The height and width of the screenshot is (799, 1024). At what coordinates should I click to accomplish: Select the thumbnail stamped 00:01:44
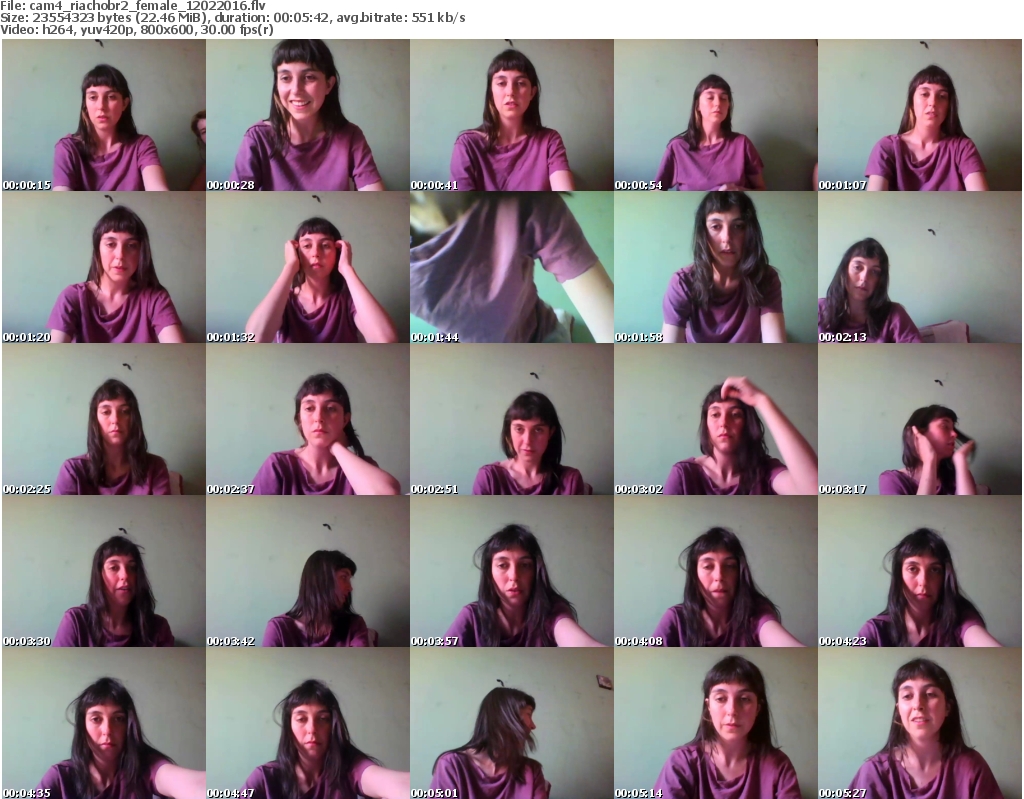click(x=511, y=267)
